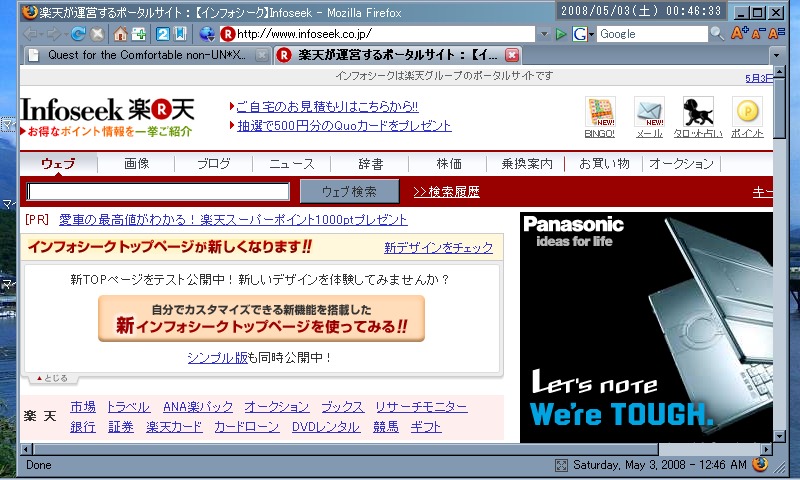
Task: Decrease text size with A- icon
Action: tap(758, 34)
